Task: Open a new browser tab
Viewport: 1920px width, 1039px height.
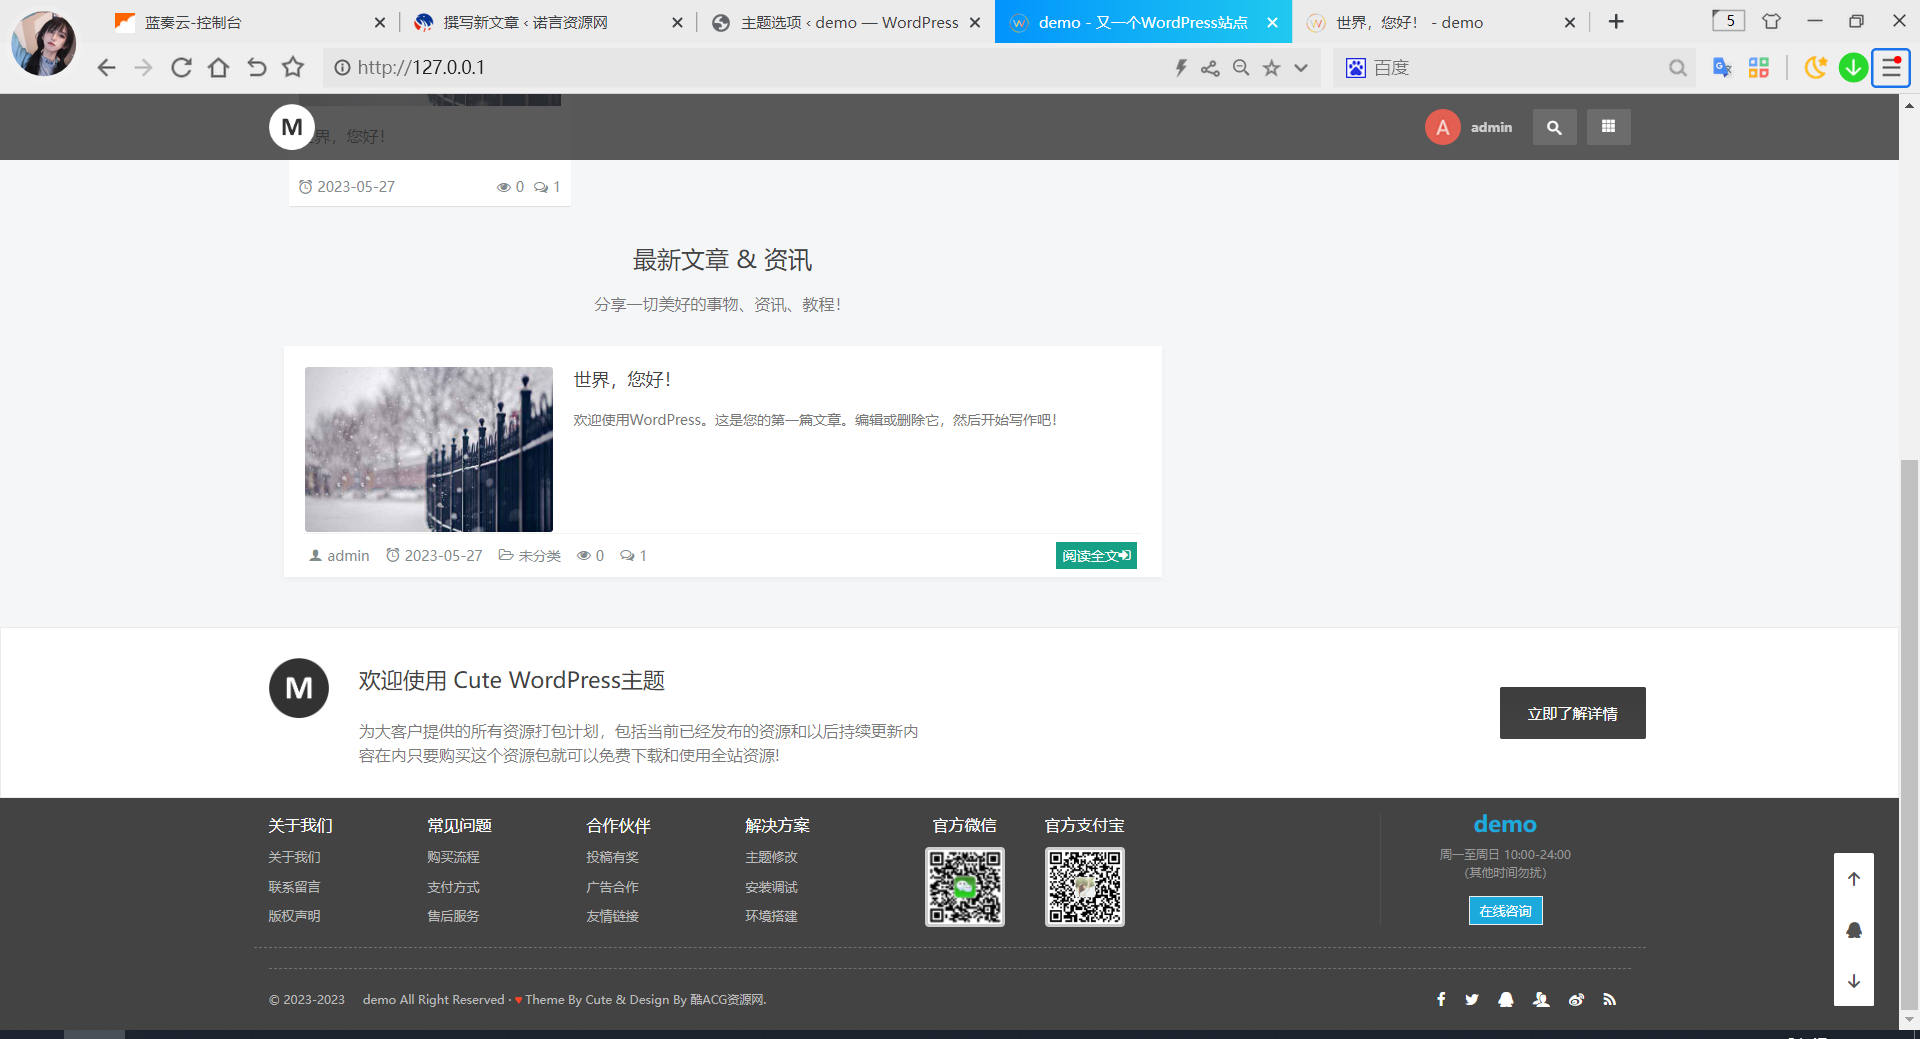Action: point(1616,22)
